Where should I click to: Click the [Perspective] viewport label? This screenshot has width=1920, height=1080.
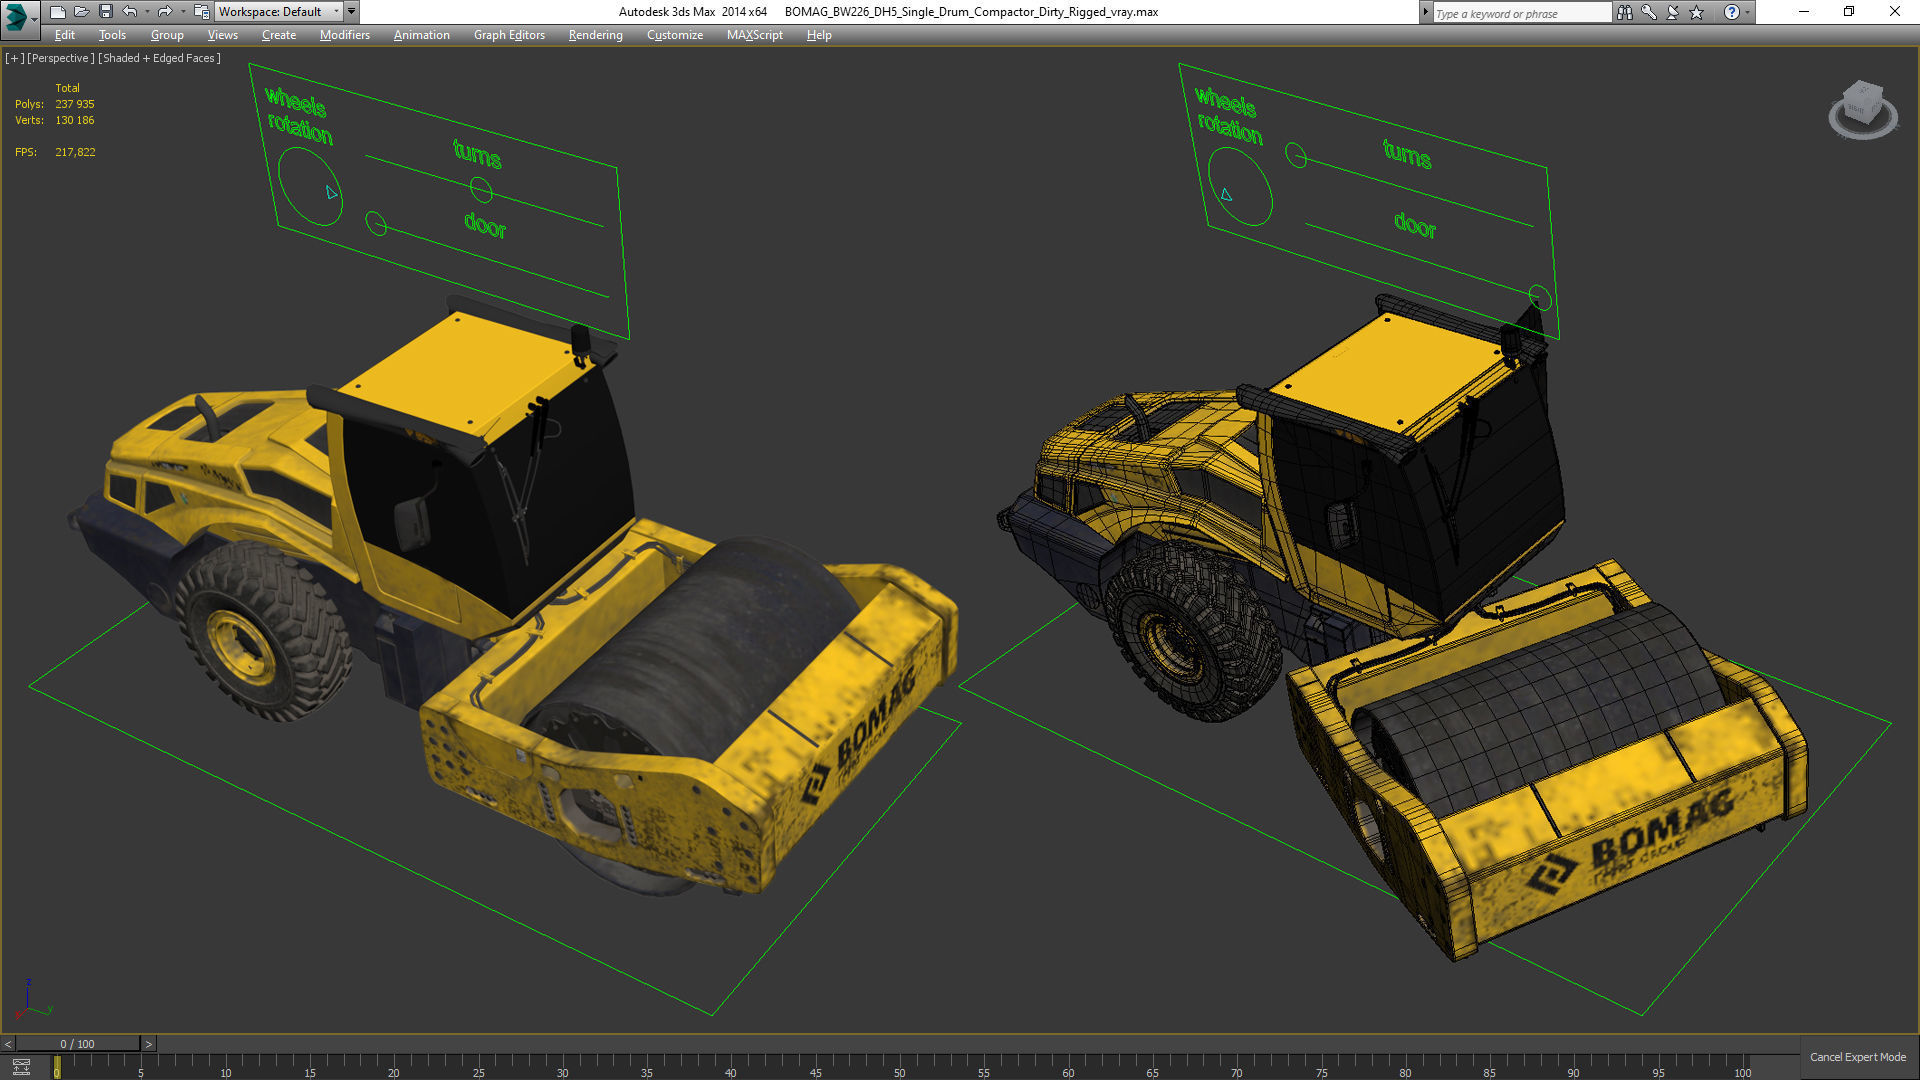(x=61, y=58)
